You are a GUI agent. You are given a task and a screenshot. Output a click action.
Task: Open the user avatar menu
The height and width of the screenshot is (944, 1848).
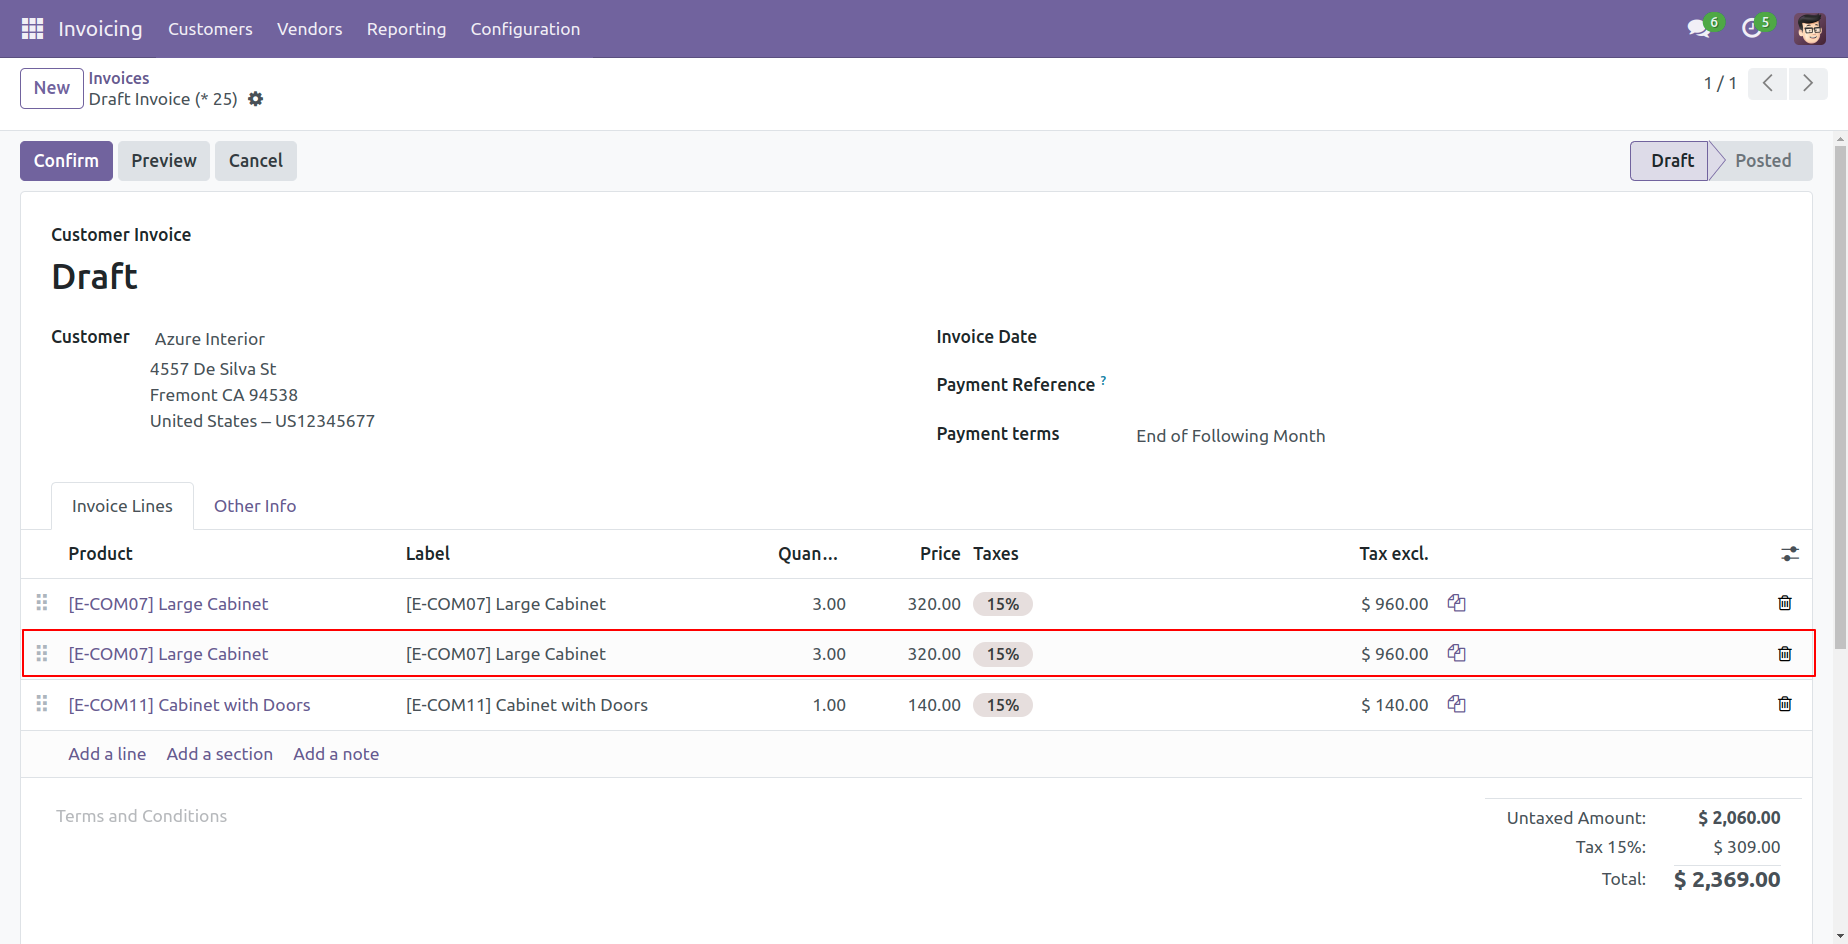tap(1810, 29)
